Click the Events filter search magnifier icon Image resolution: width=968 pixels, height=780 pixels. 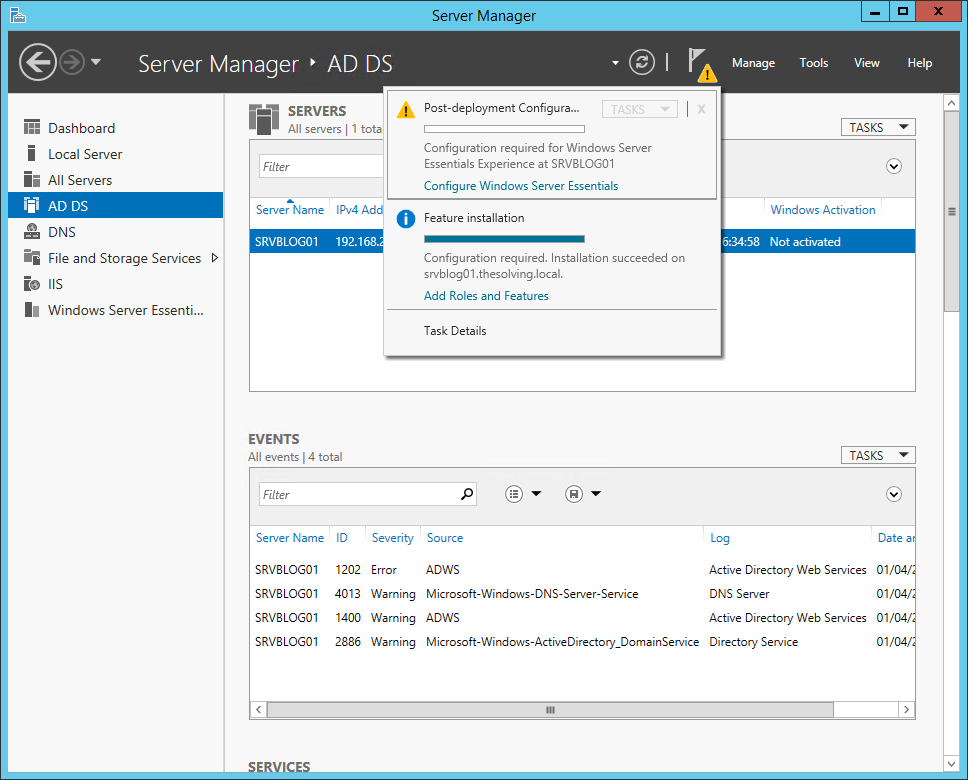tap(467, 493)
